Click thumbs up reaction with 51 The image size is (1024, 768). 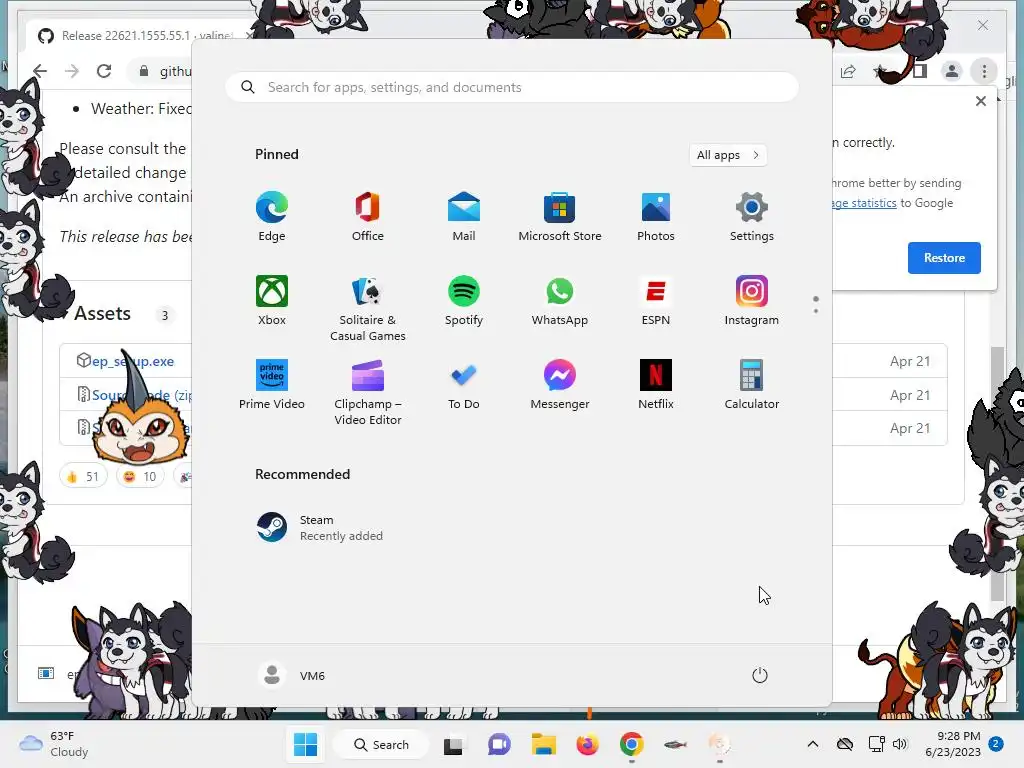83,477
